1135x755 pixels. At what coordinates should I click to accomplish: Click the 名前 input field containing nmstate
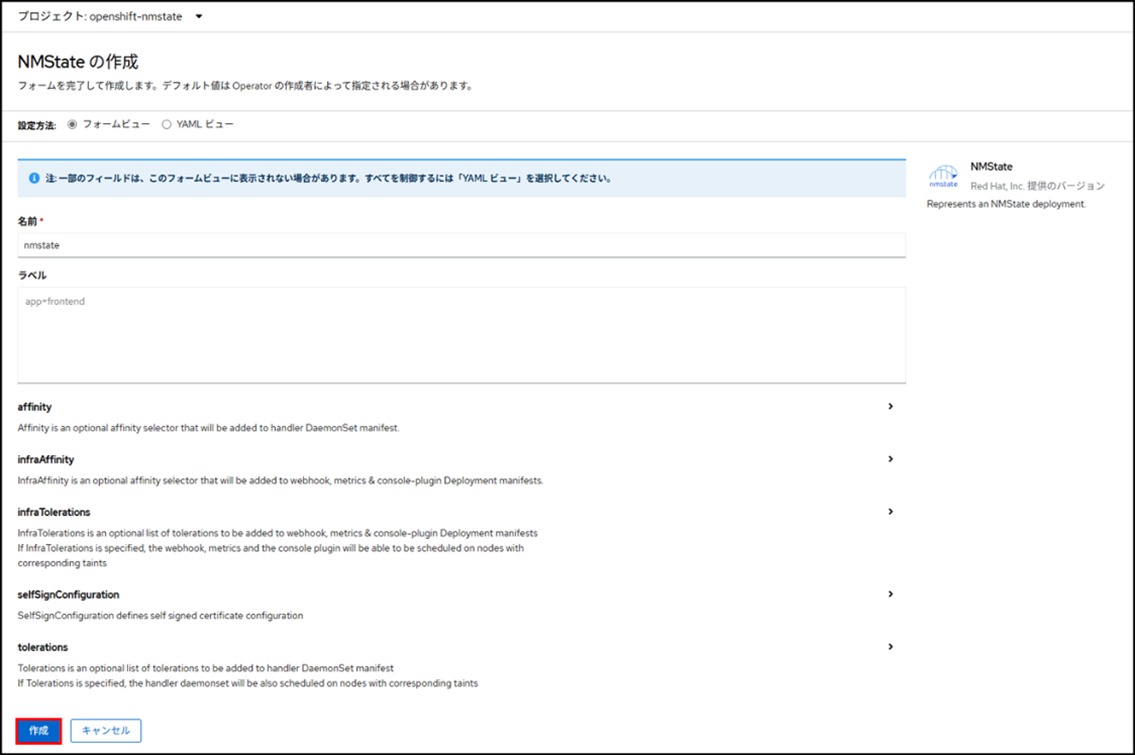461,245
